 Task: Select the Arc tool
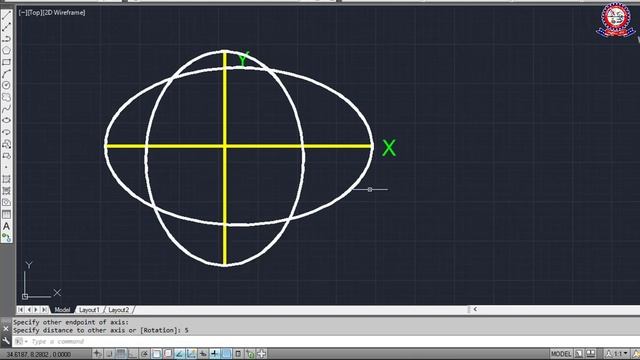[x=6, y=74]
